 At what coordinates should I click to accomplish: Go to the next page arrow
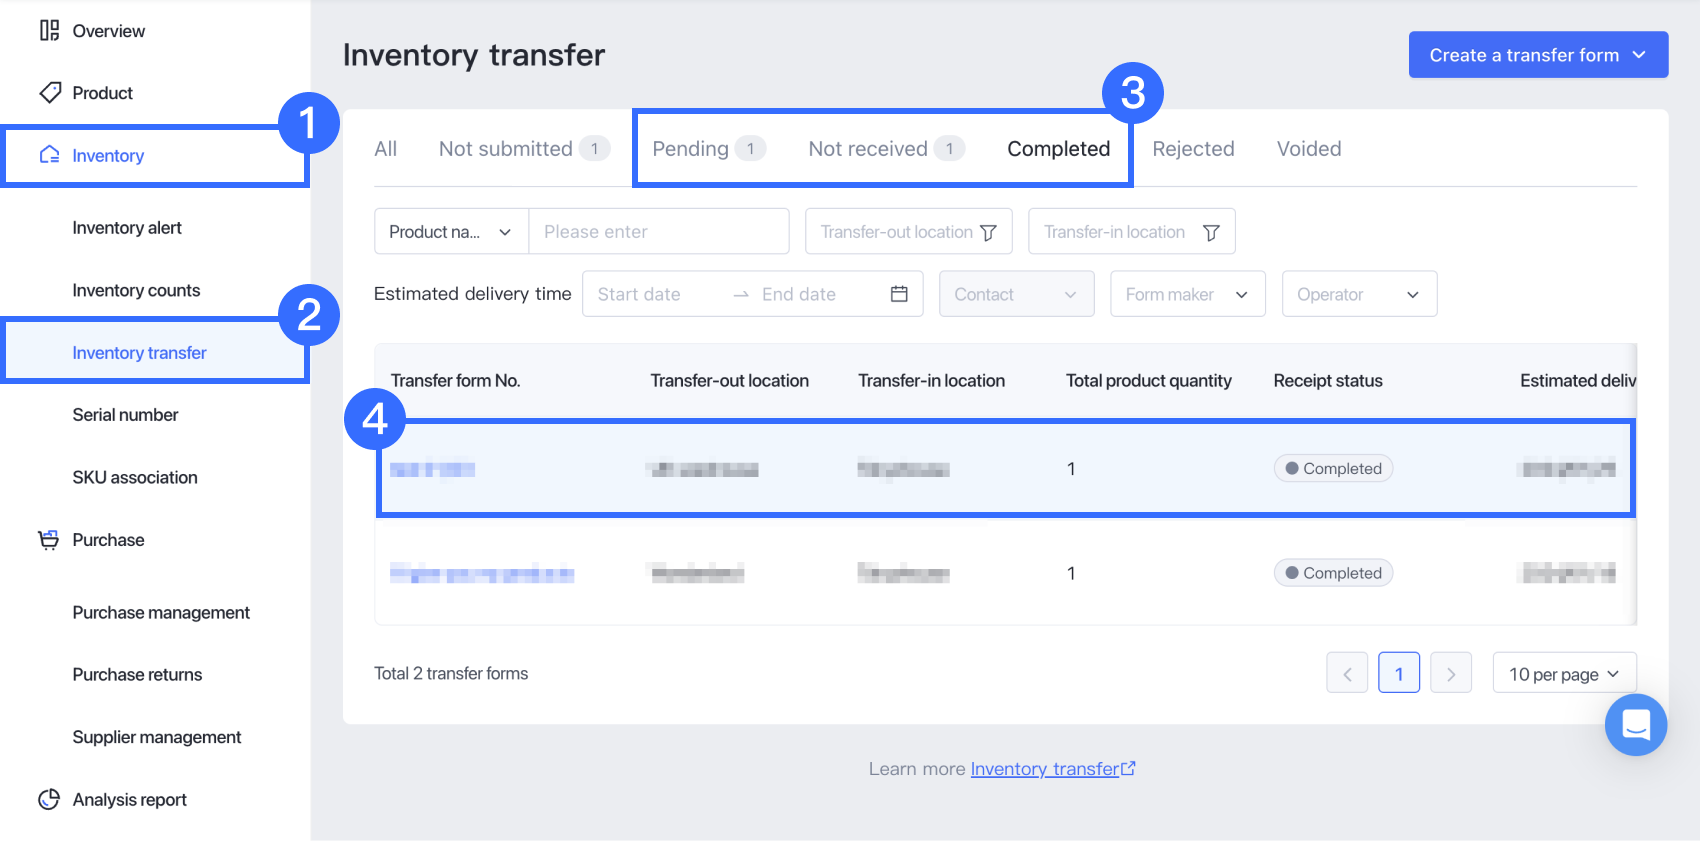[1451, 674]
